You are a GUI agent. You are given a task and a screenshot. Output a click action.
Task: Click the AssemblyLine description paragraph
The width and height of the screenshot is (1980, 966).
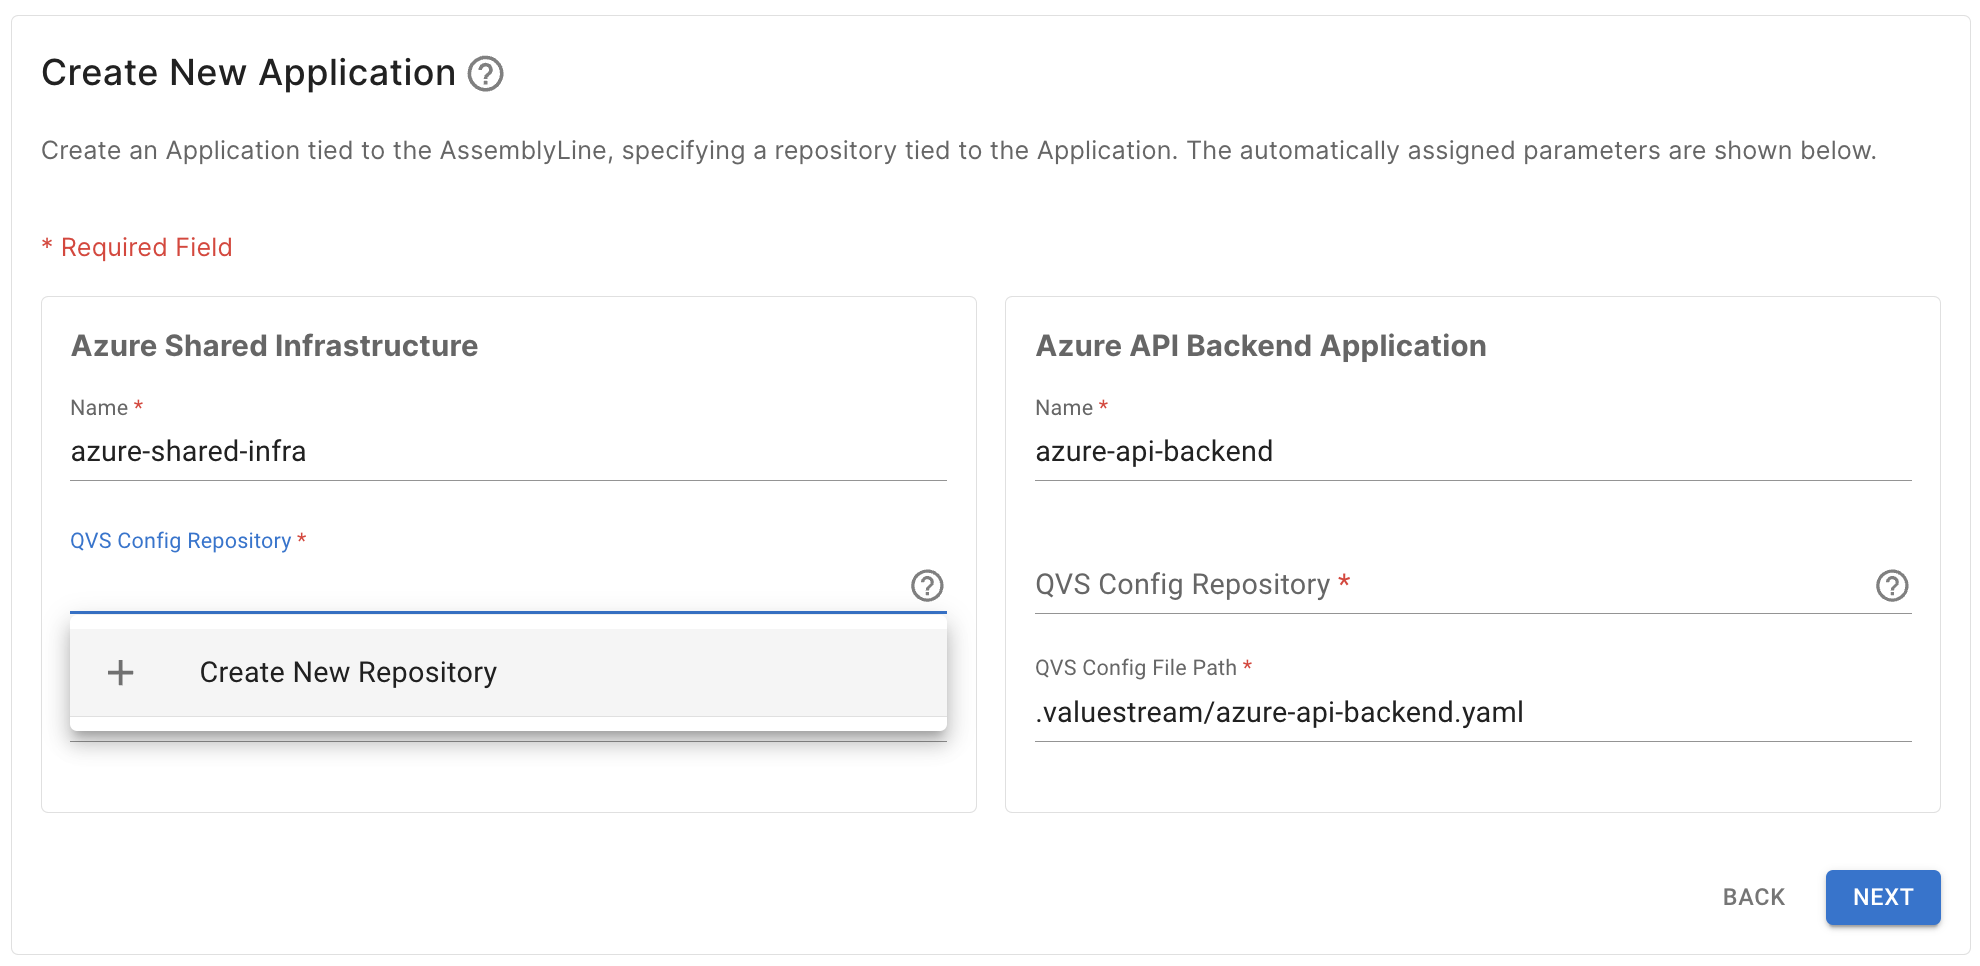pos(958,151)
